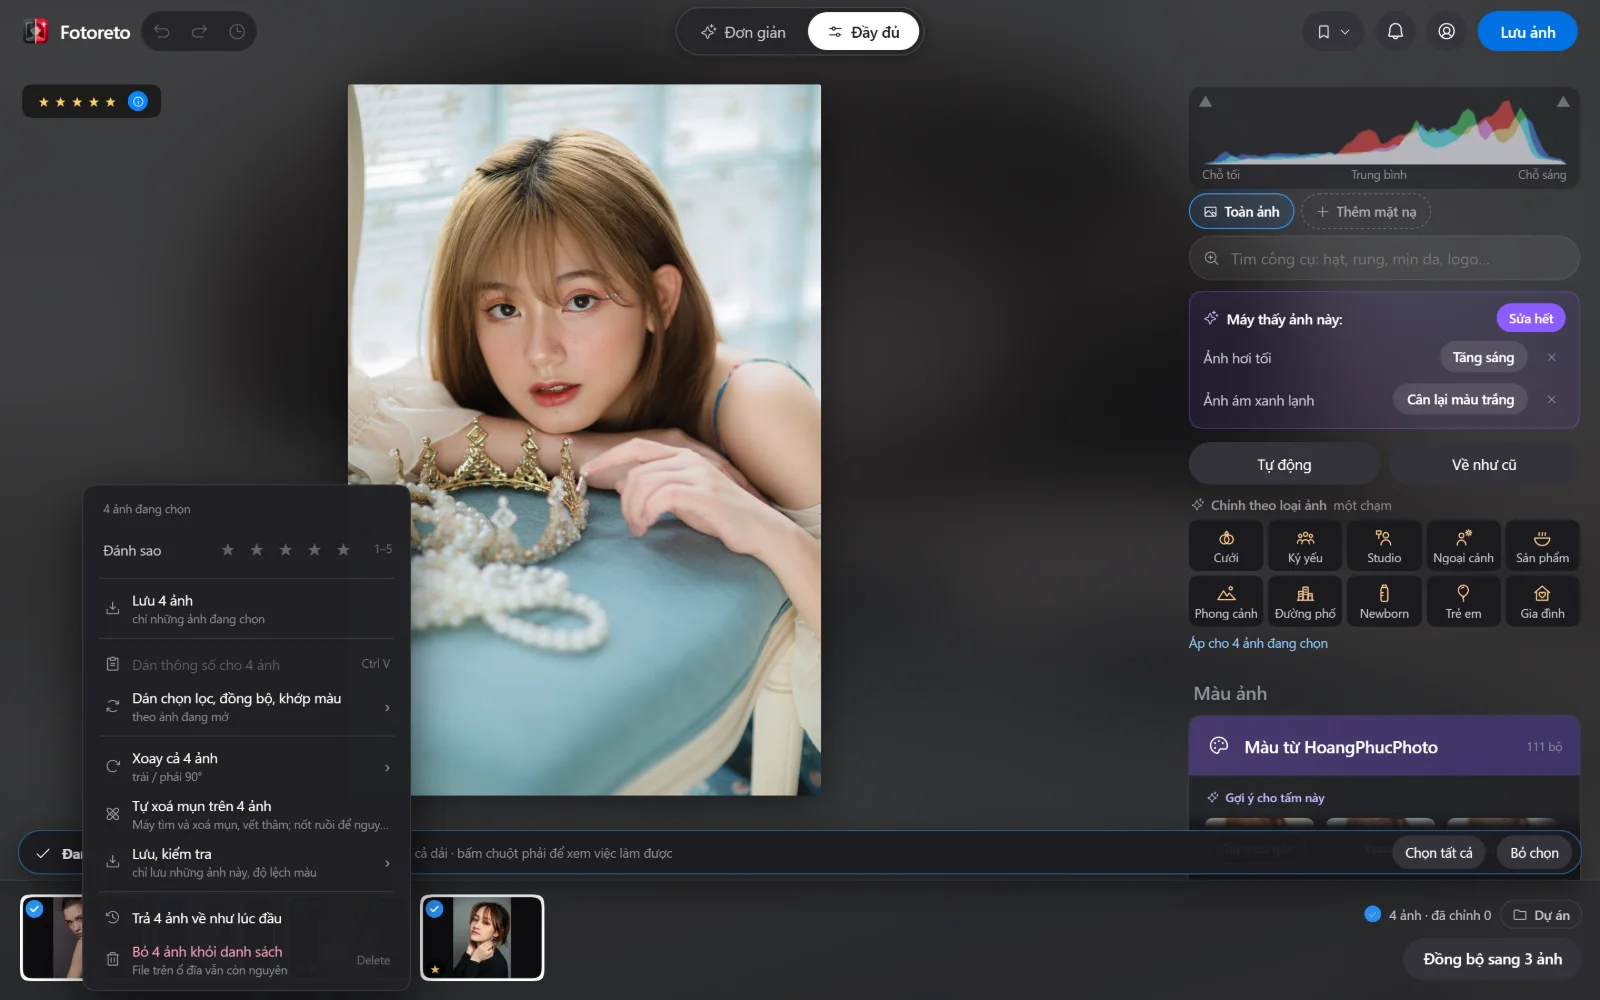The height and width of the screenshot is (1000, 1600).
Task: Uncheck the first filmstrip thumbnail checkbox
Action: pyautogui.click(x=35, y=909)
